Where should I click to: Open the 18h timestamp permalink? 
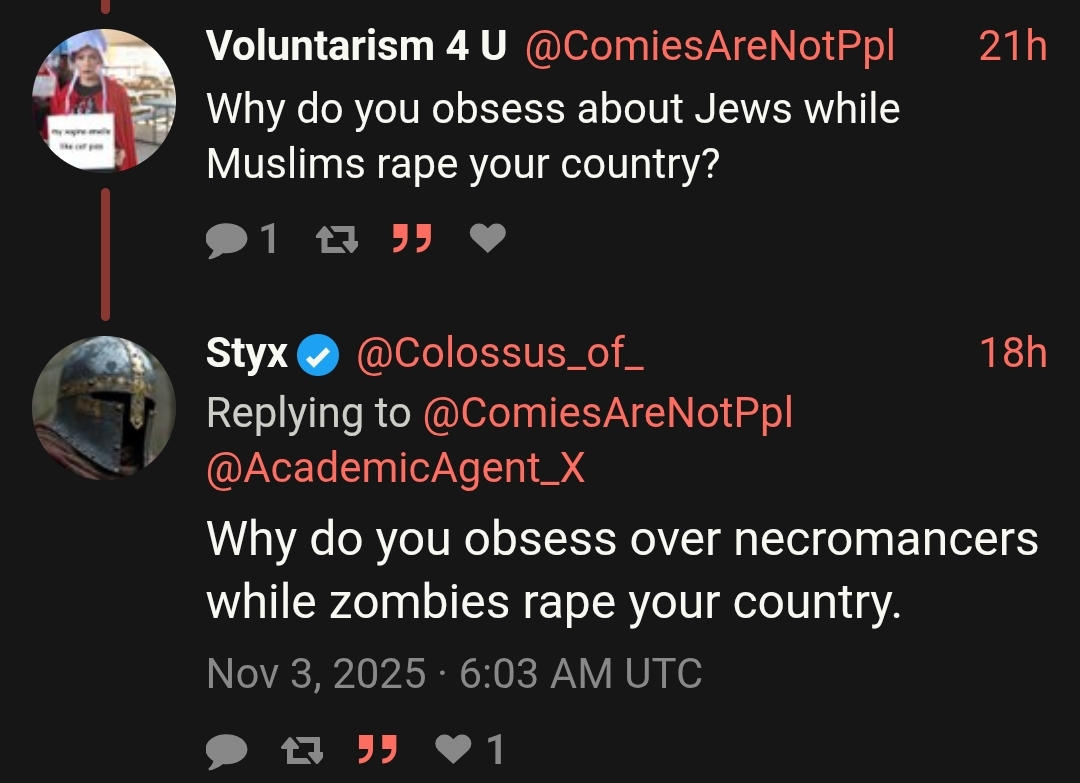pos(1012,353)
